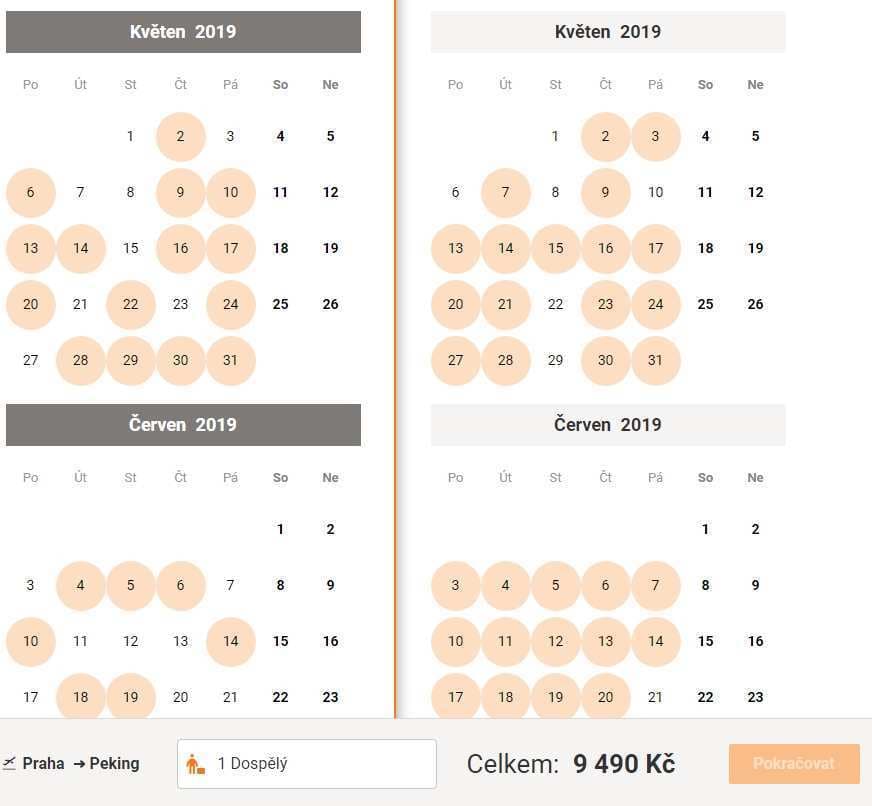The height and width of the screenshot is (806, 872).
Task: Click the Celkem 9 490 Kč total price
Action: coord(571,764)
